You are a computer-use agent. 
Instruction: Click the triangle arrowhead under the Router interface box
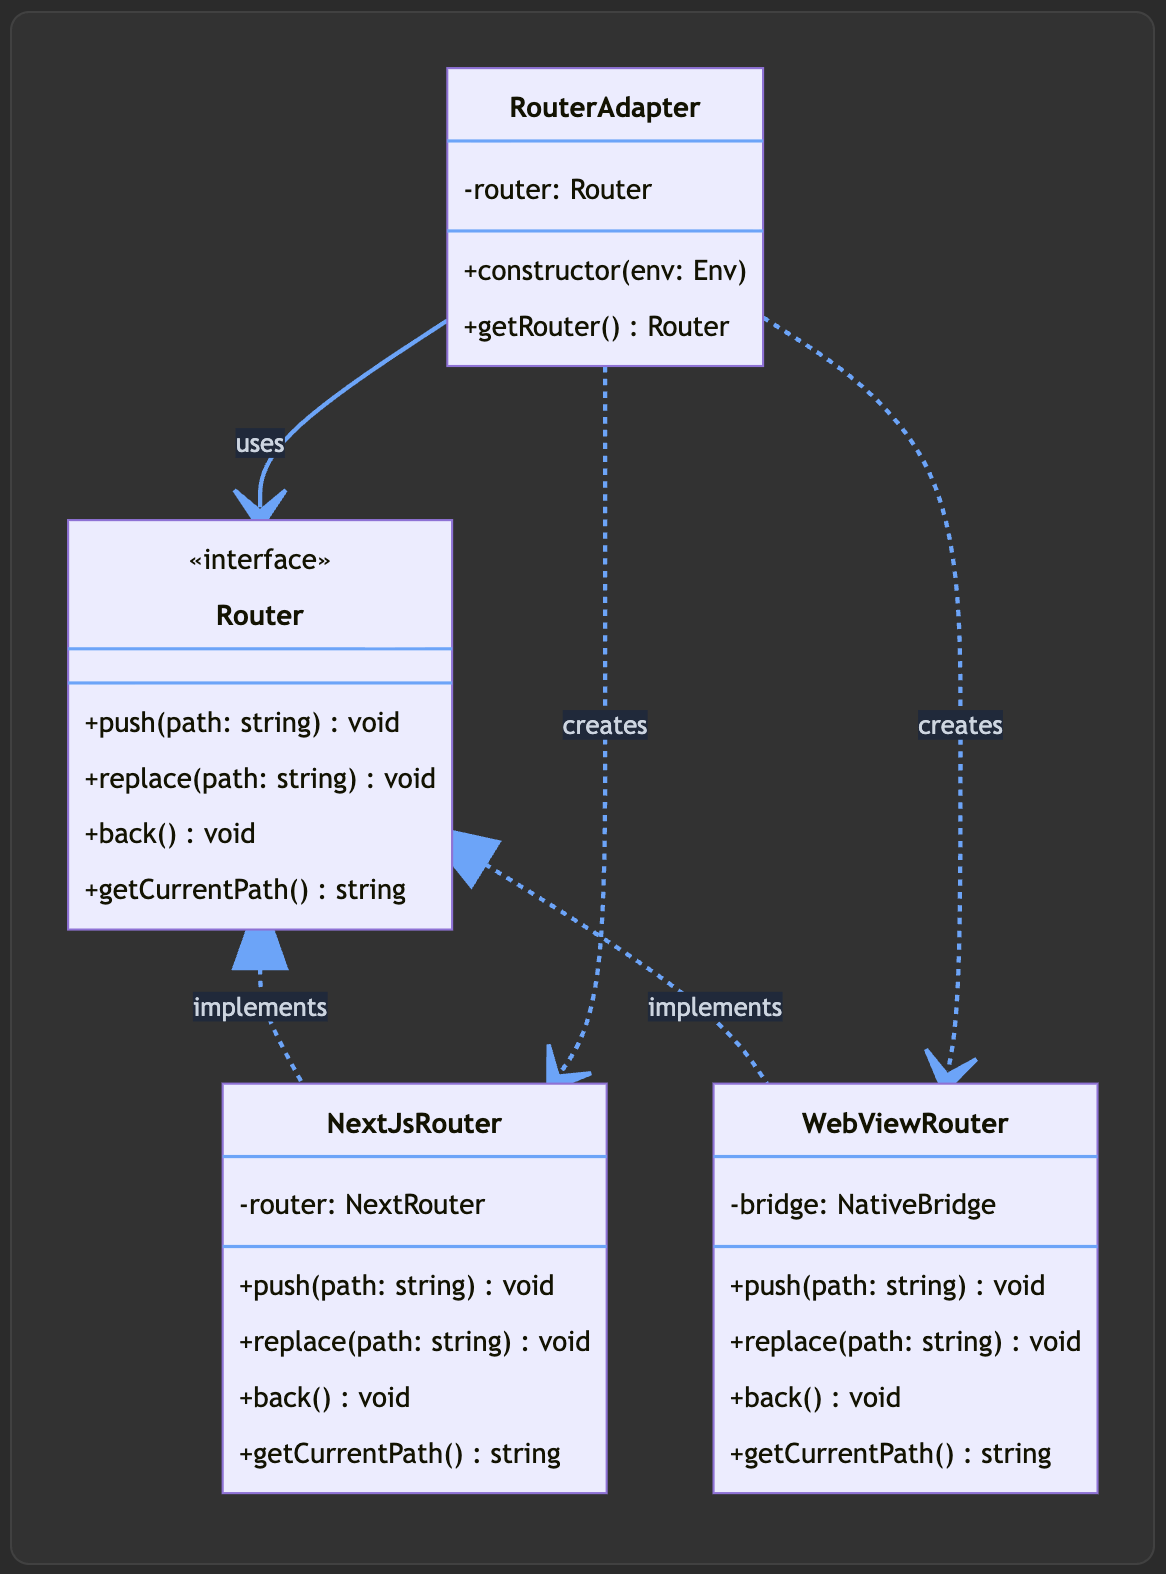[260, 950]
